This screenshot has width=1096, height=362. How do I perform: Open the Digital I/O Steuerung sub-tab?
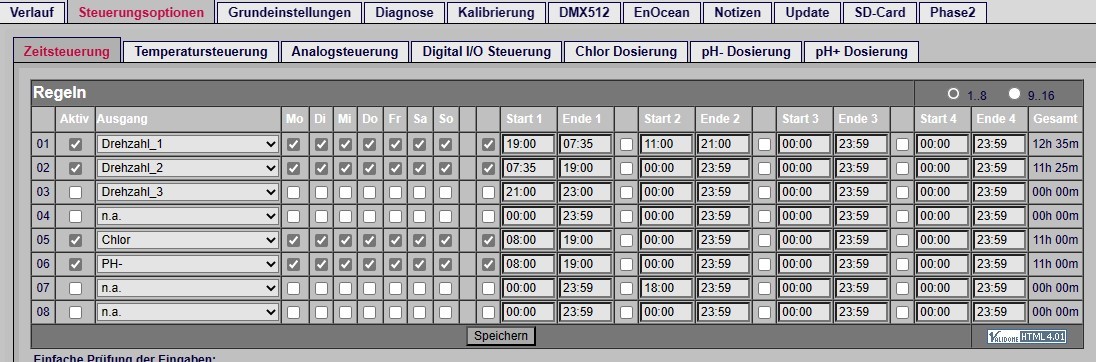click(486, 51)
